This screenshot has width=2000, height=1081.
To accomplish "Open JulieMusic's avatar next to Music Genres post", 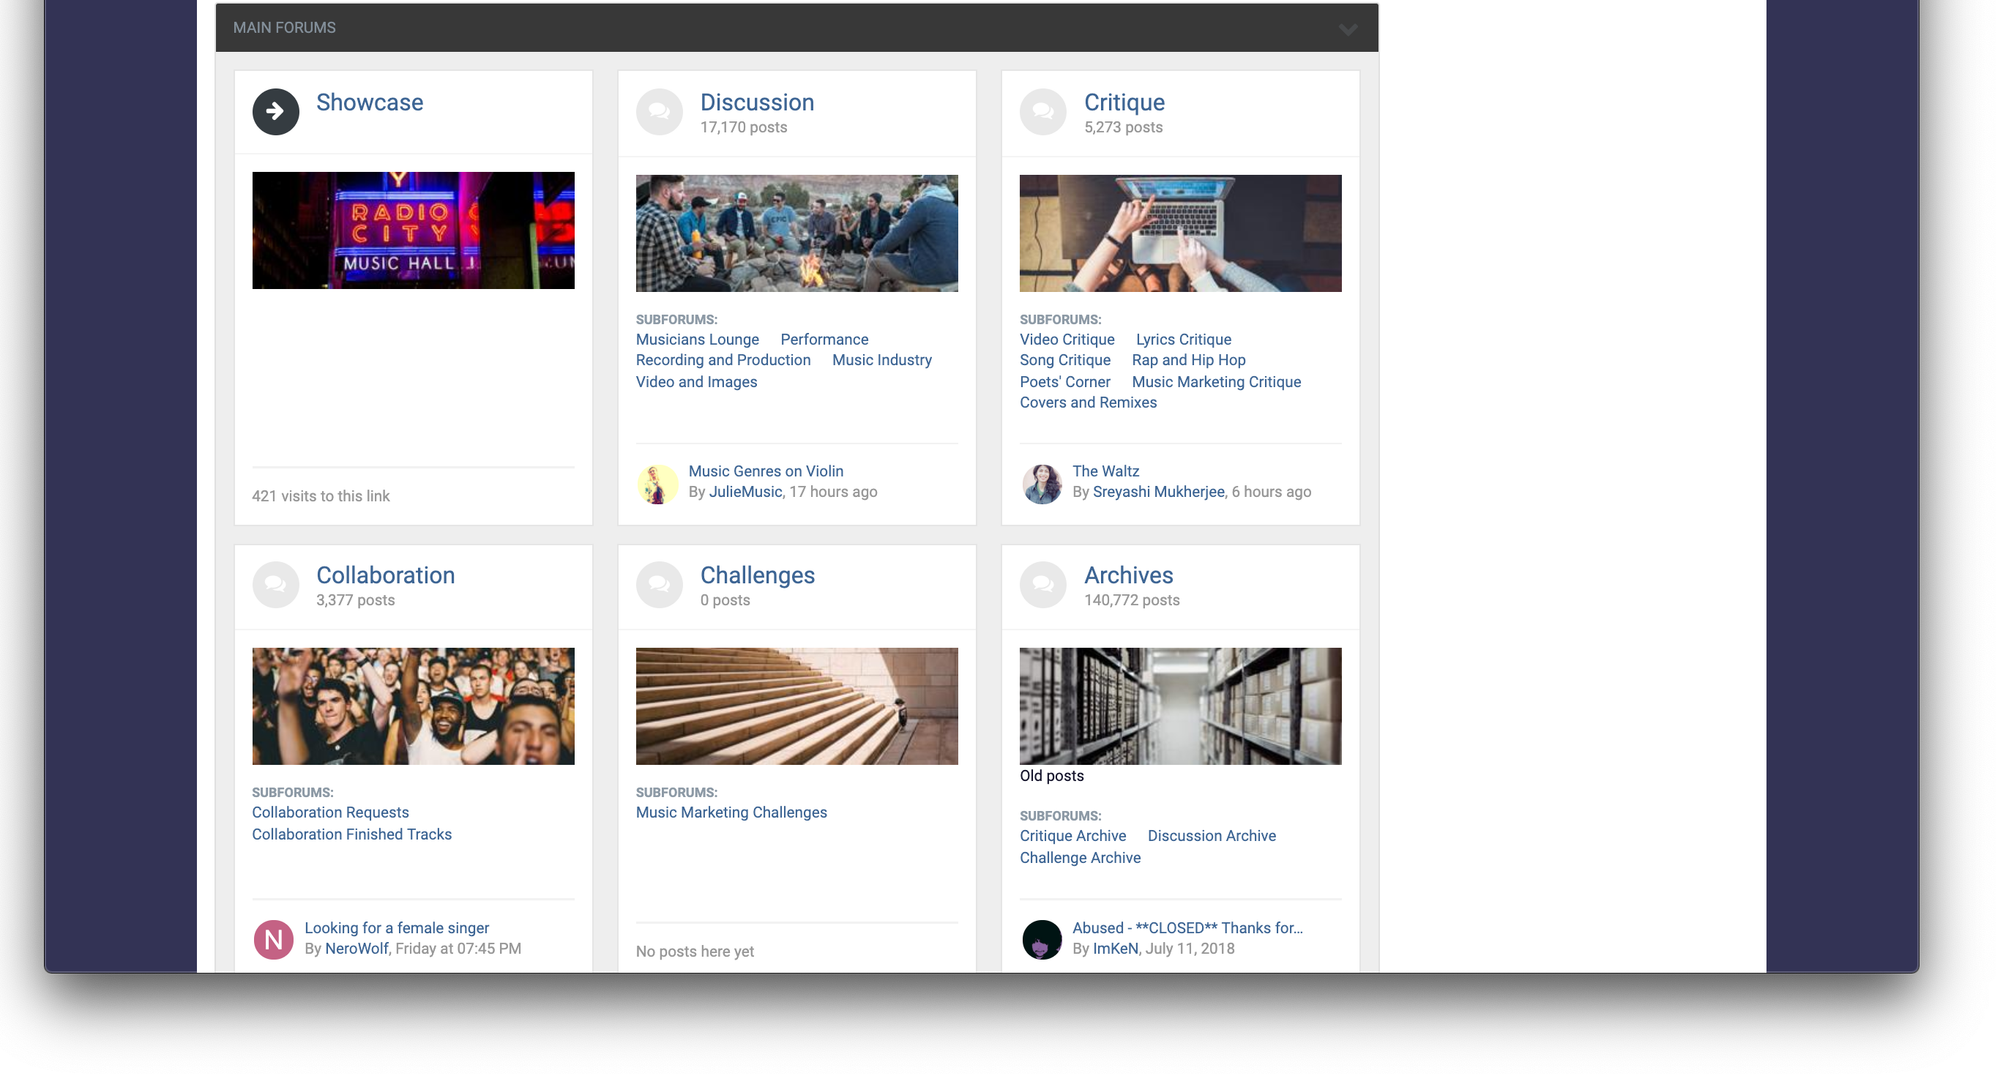I will click(x=657, y=483).
